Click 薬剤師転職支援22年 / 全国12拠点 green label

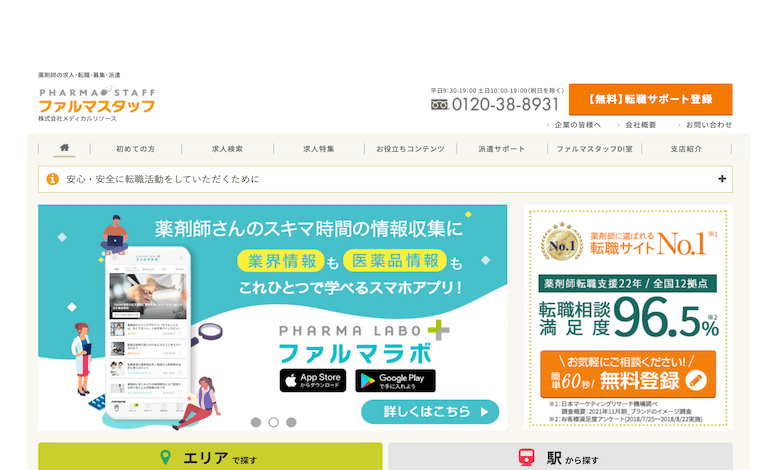628,283
